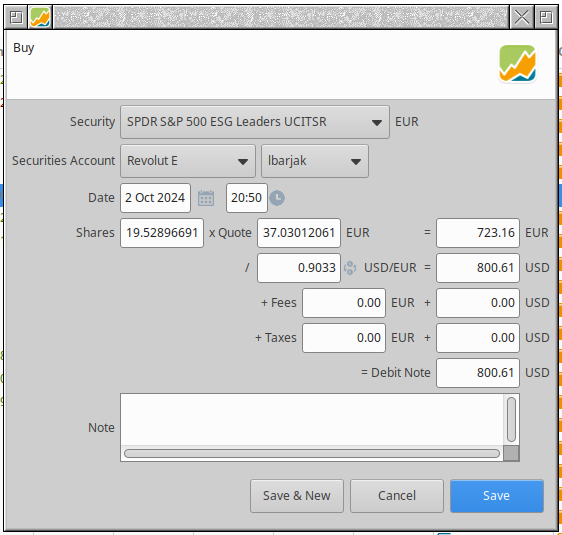The image size is (562, 535).
Task: Click the exchange rate refresh icon
Action: tap(350, 268)
